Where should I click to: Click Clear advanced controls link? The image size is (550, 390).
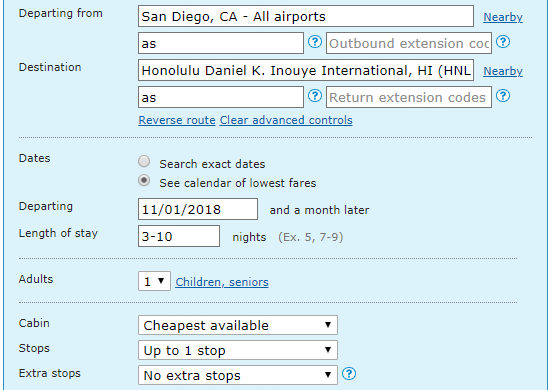click(x=286, y=120)
